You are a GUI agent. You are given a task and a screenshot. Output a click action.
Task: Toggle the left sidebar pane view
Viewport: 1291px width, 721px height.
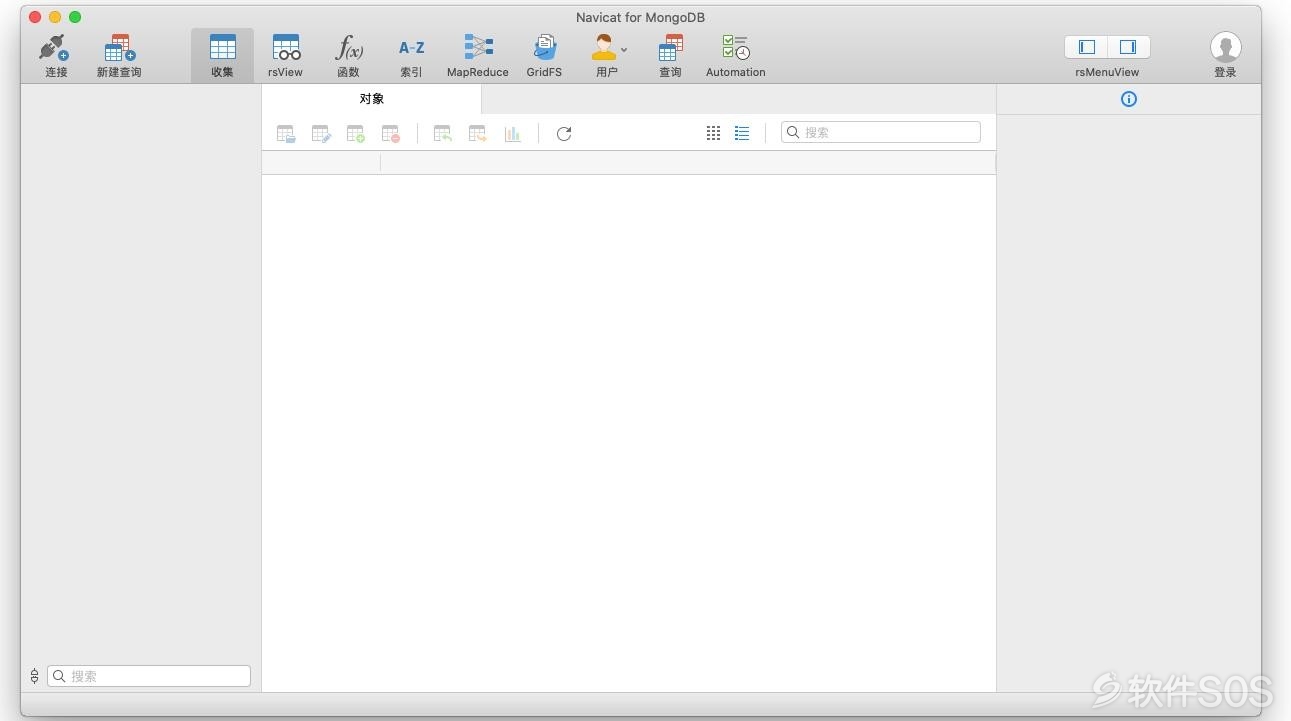pos(1087,47)
